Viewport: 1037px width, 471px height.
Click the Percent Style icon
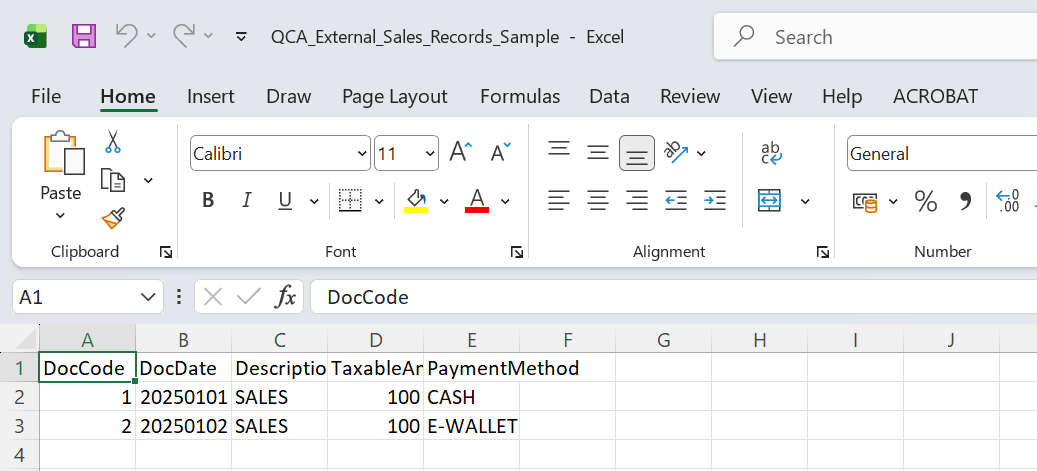[x=926, y=201]
